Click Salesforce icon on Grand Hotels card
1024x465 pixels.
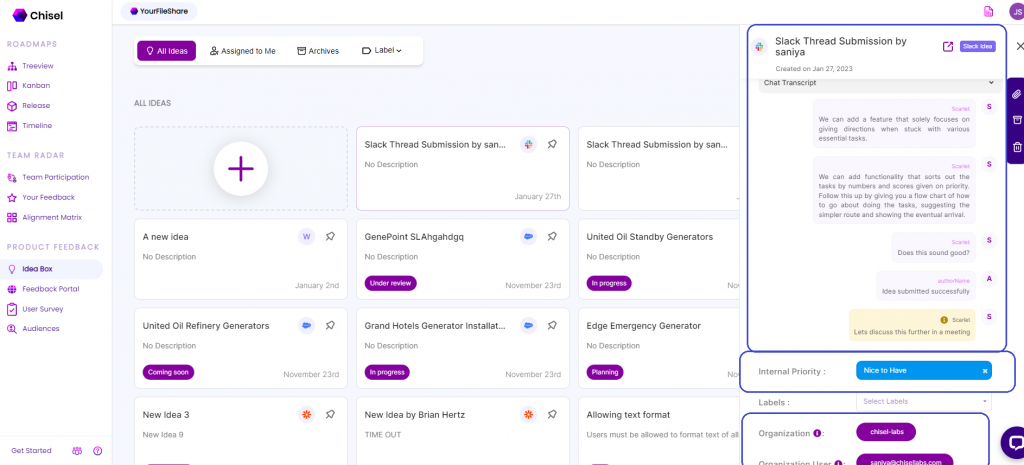click(528, 325)
